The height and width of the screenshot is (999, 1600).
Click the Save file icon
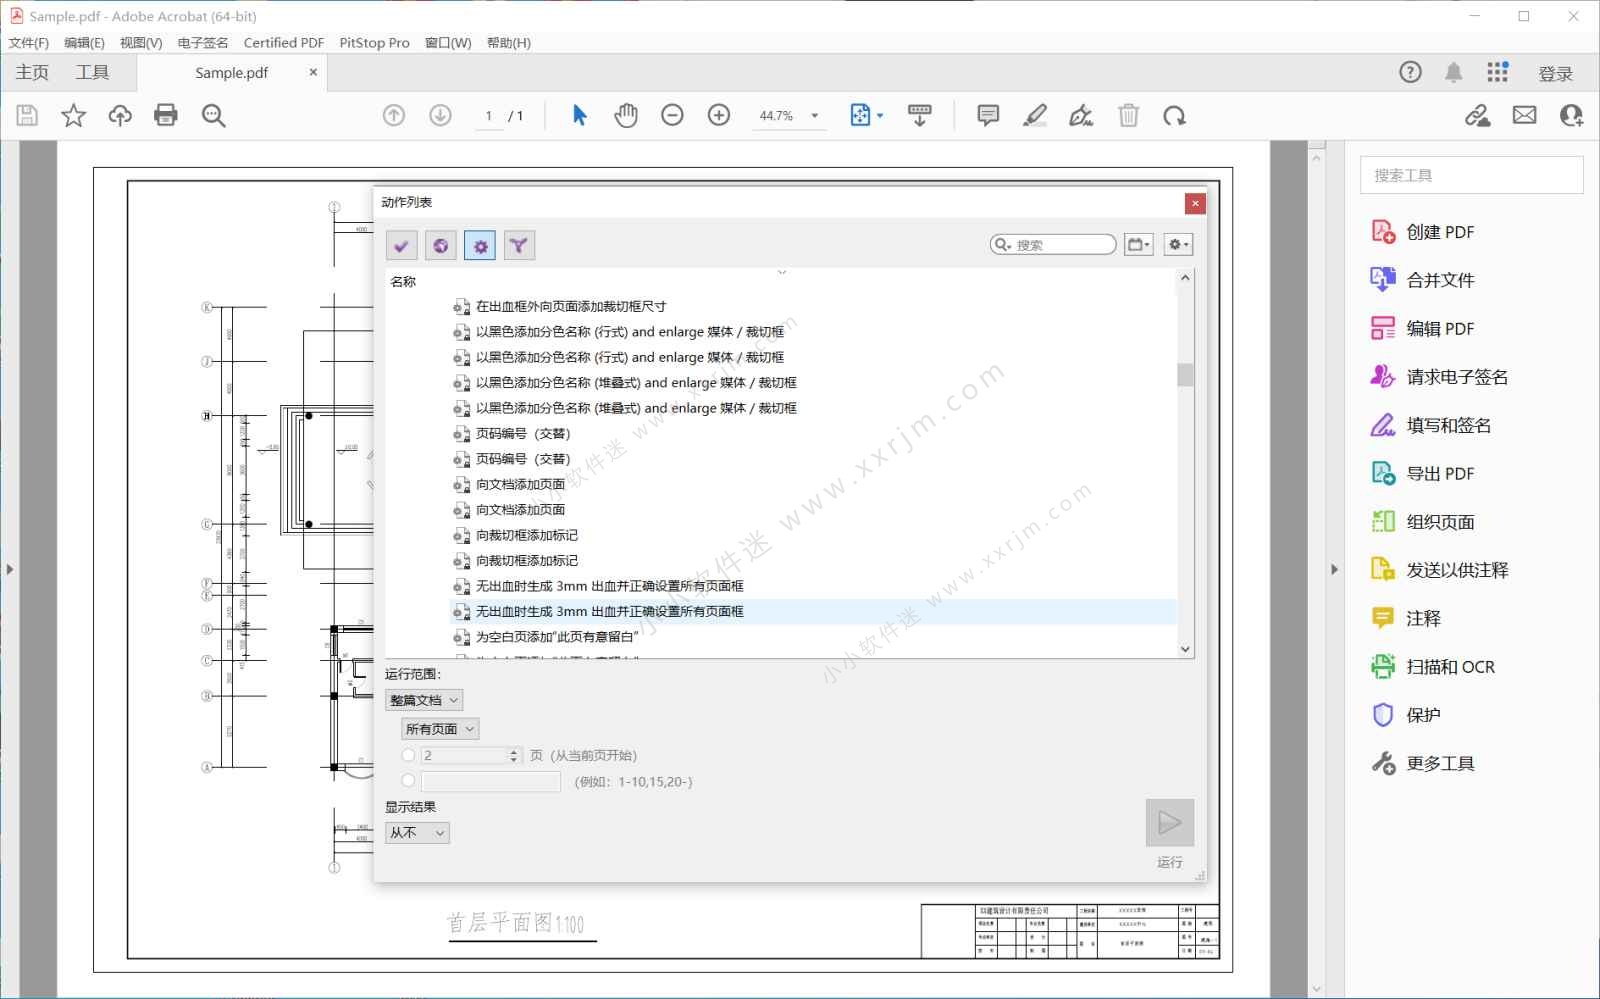[27, 116]
